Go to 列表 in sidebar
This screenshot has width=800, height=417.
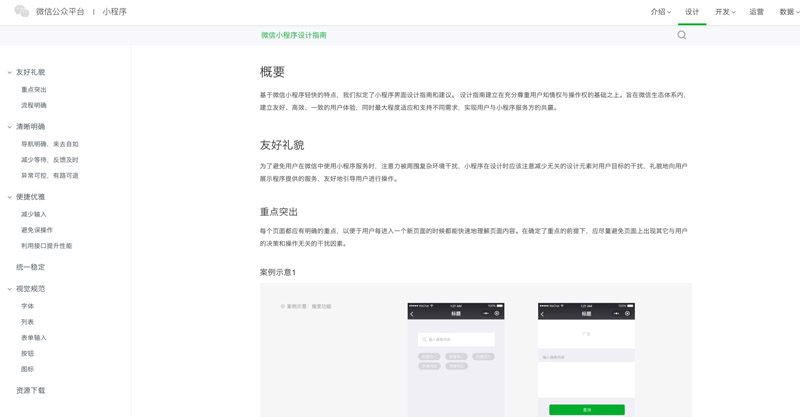coord(28,322)
